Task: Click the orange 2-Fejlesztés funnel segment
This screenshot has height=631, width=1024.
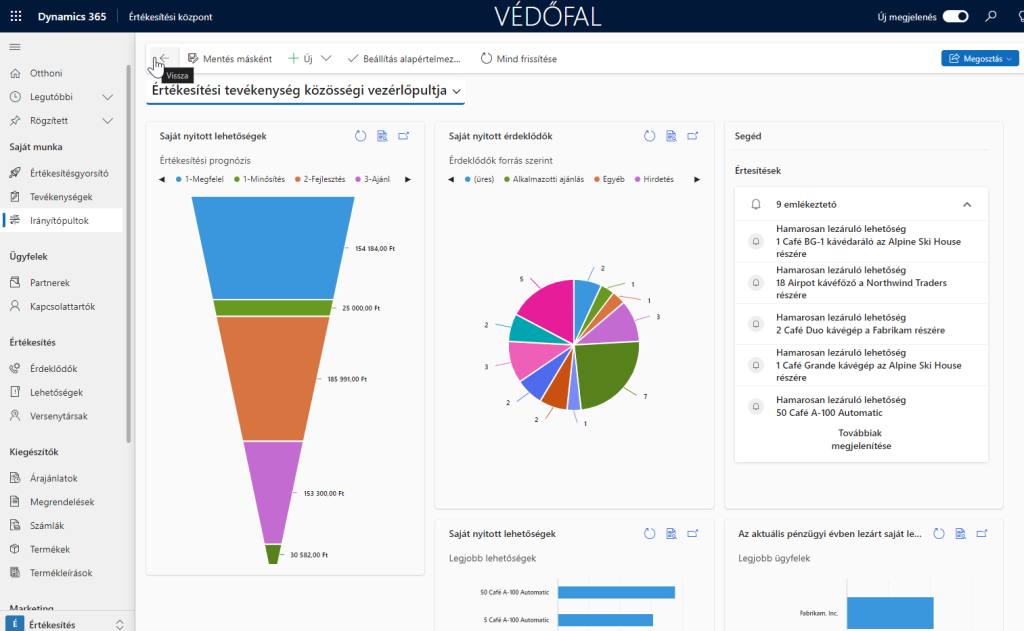Action: (x=273, y=378)
